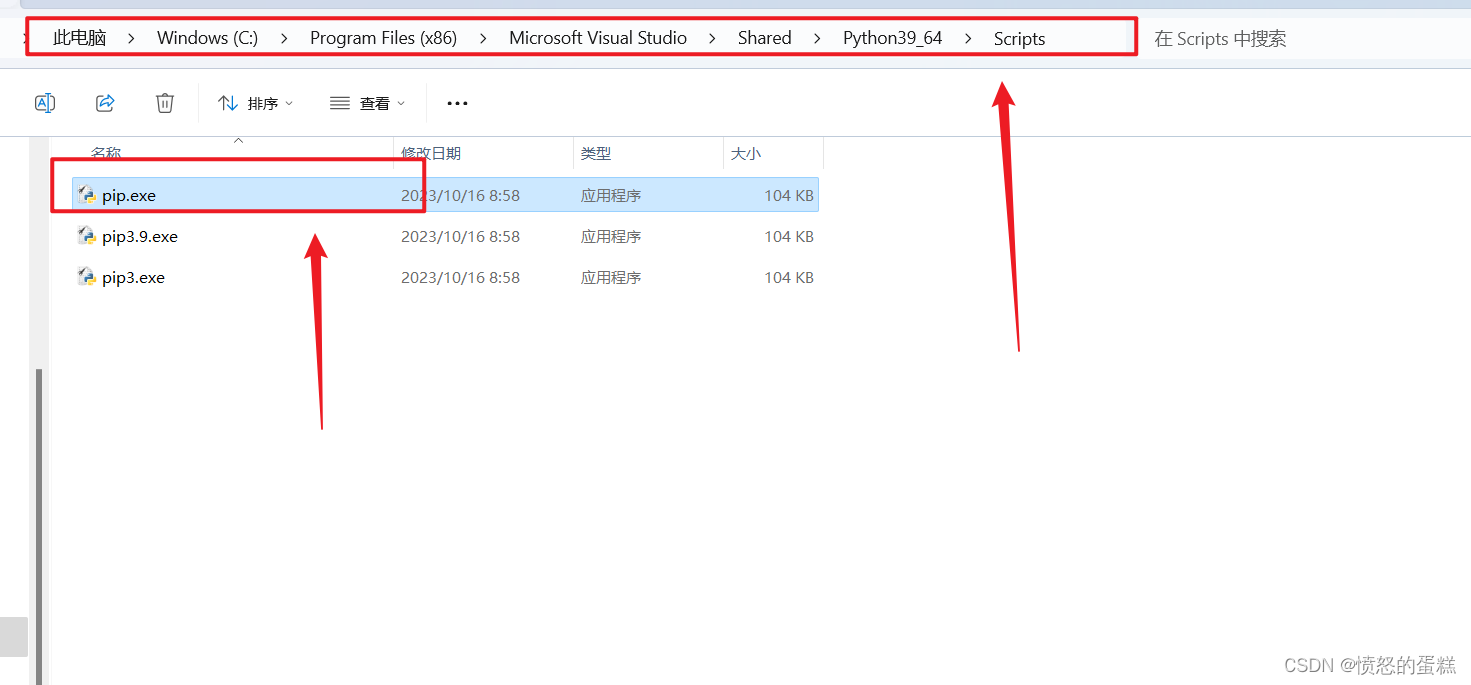Click 应用程序 type of pip3.9.exe
The image size is (1471, 685).
(611, 237)
